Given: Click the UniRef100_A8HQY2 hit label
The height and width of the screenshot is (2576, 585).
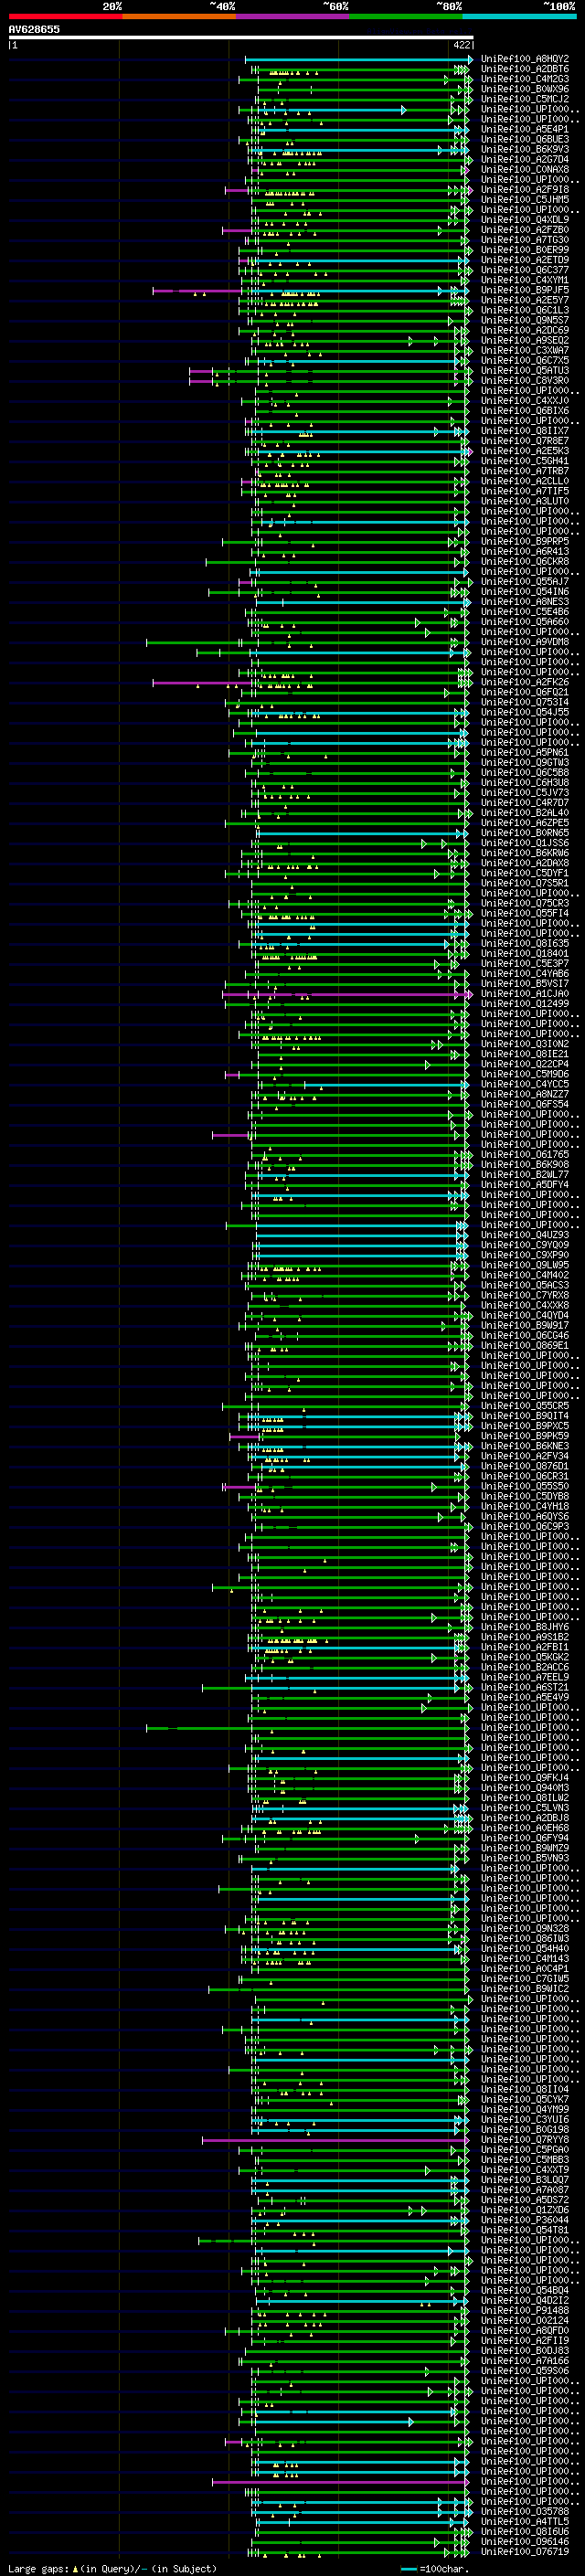Looking at the screenshot, I should (x=525, y=59).
